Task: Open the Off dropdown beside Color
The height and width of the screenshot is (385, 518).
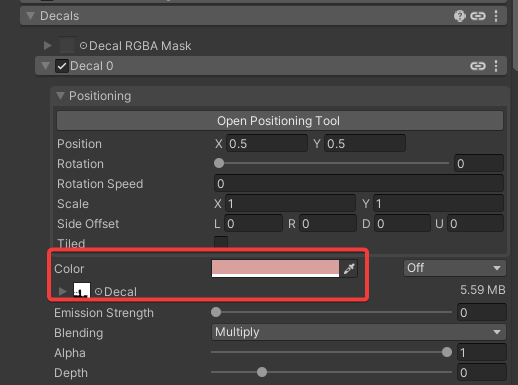Action: pos(454,268)
